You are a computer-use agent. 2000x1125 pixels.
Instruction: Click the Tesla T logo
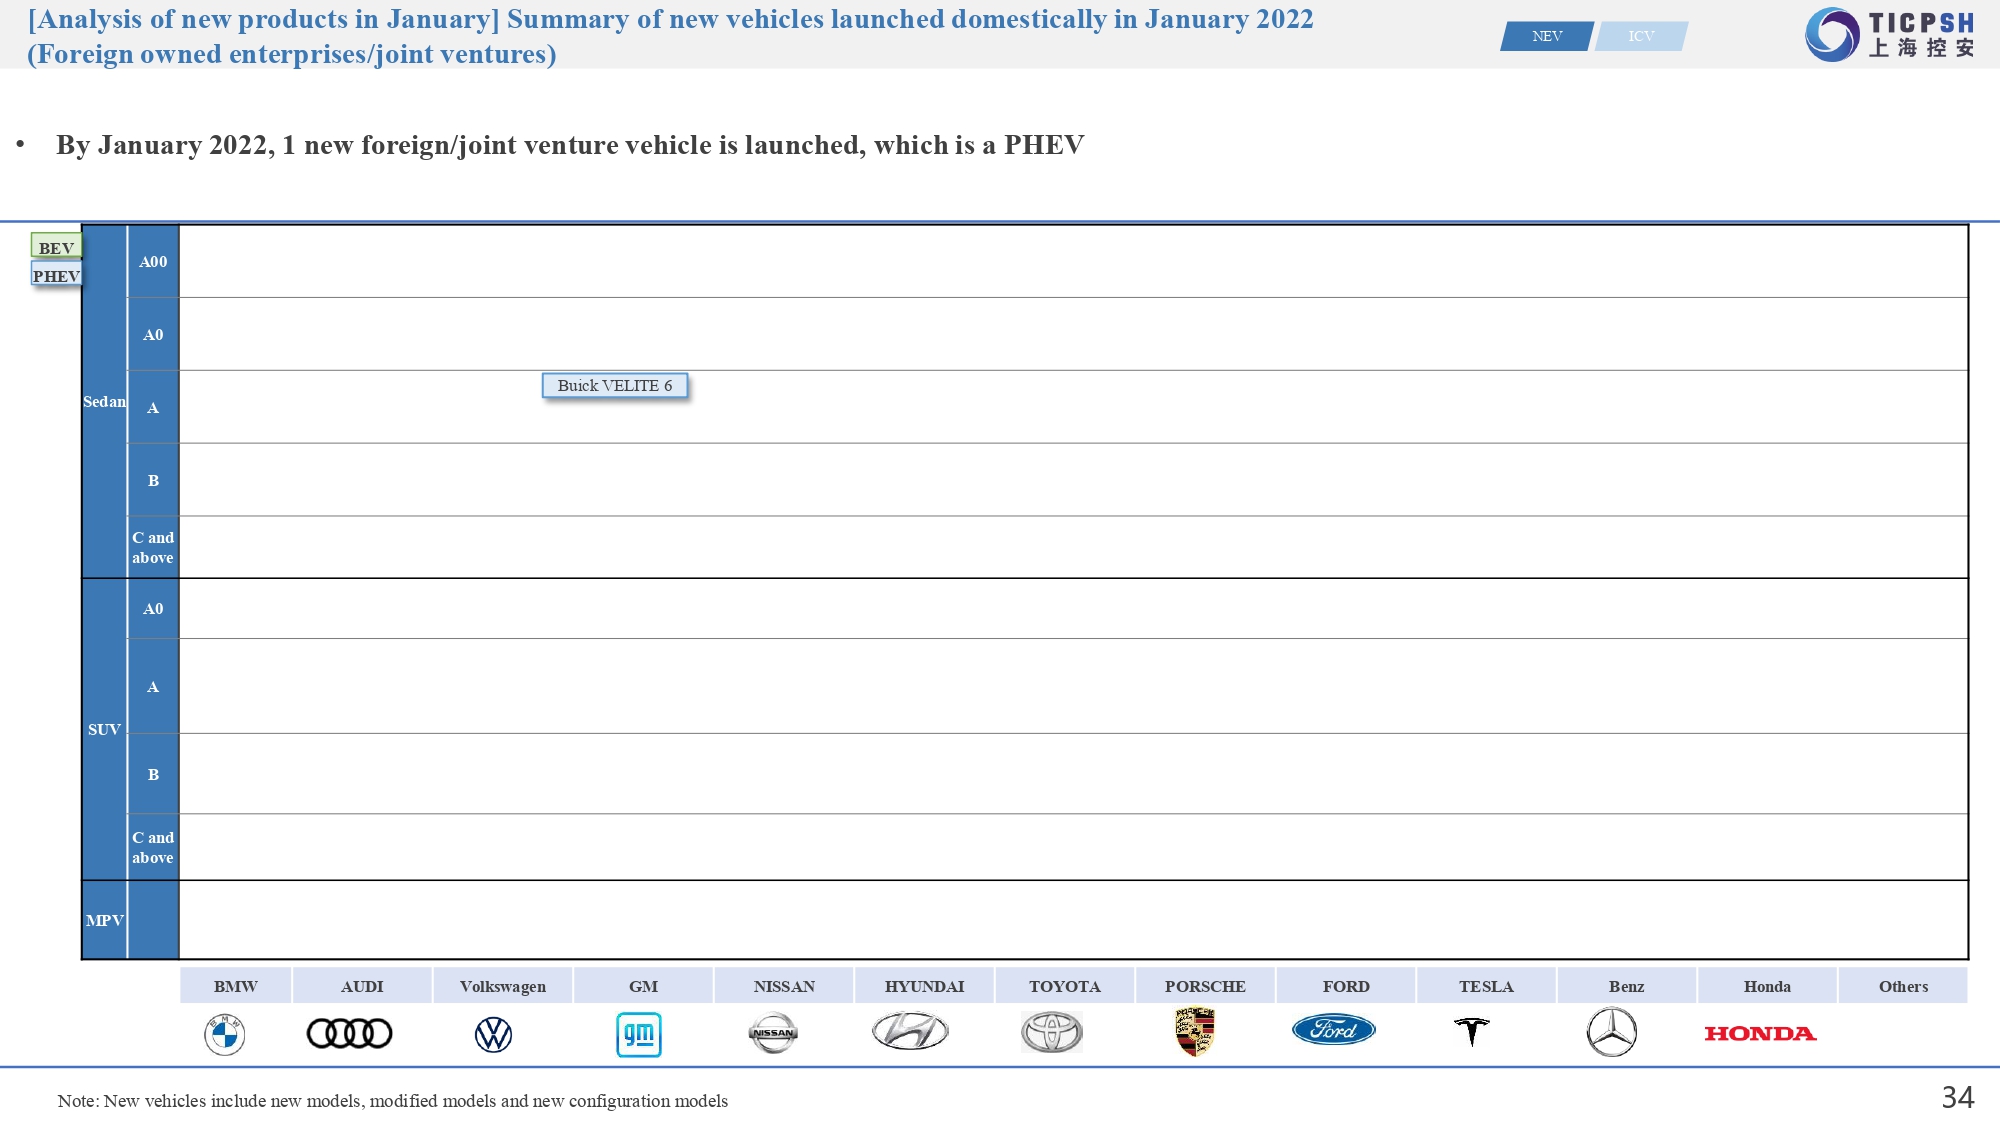pos(1472,1031)
